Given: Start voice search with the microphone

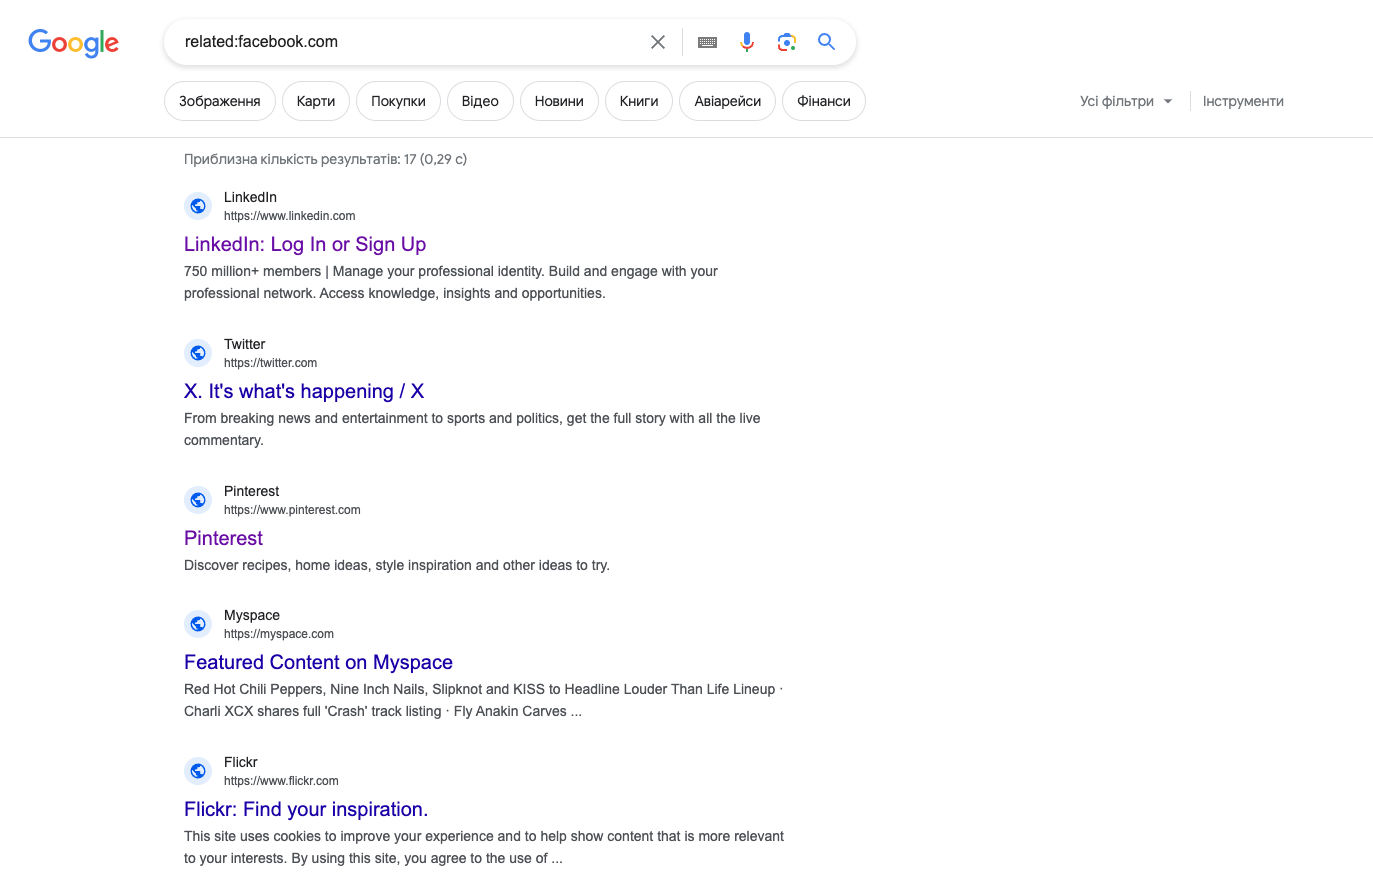Looking at the screenshot, I should coord(747,42).
